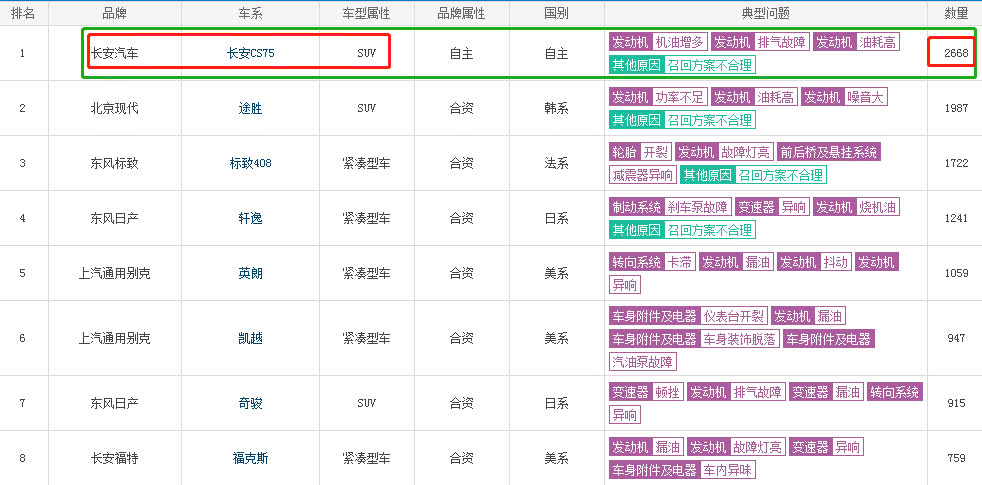Select the 轮胎 开裂 issue tag

pyautogui.click(x=640, y=152)
